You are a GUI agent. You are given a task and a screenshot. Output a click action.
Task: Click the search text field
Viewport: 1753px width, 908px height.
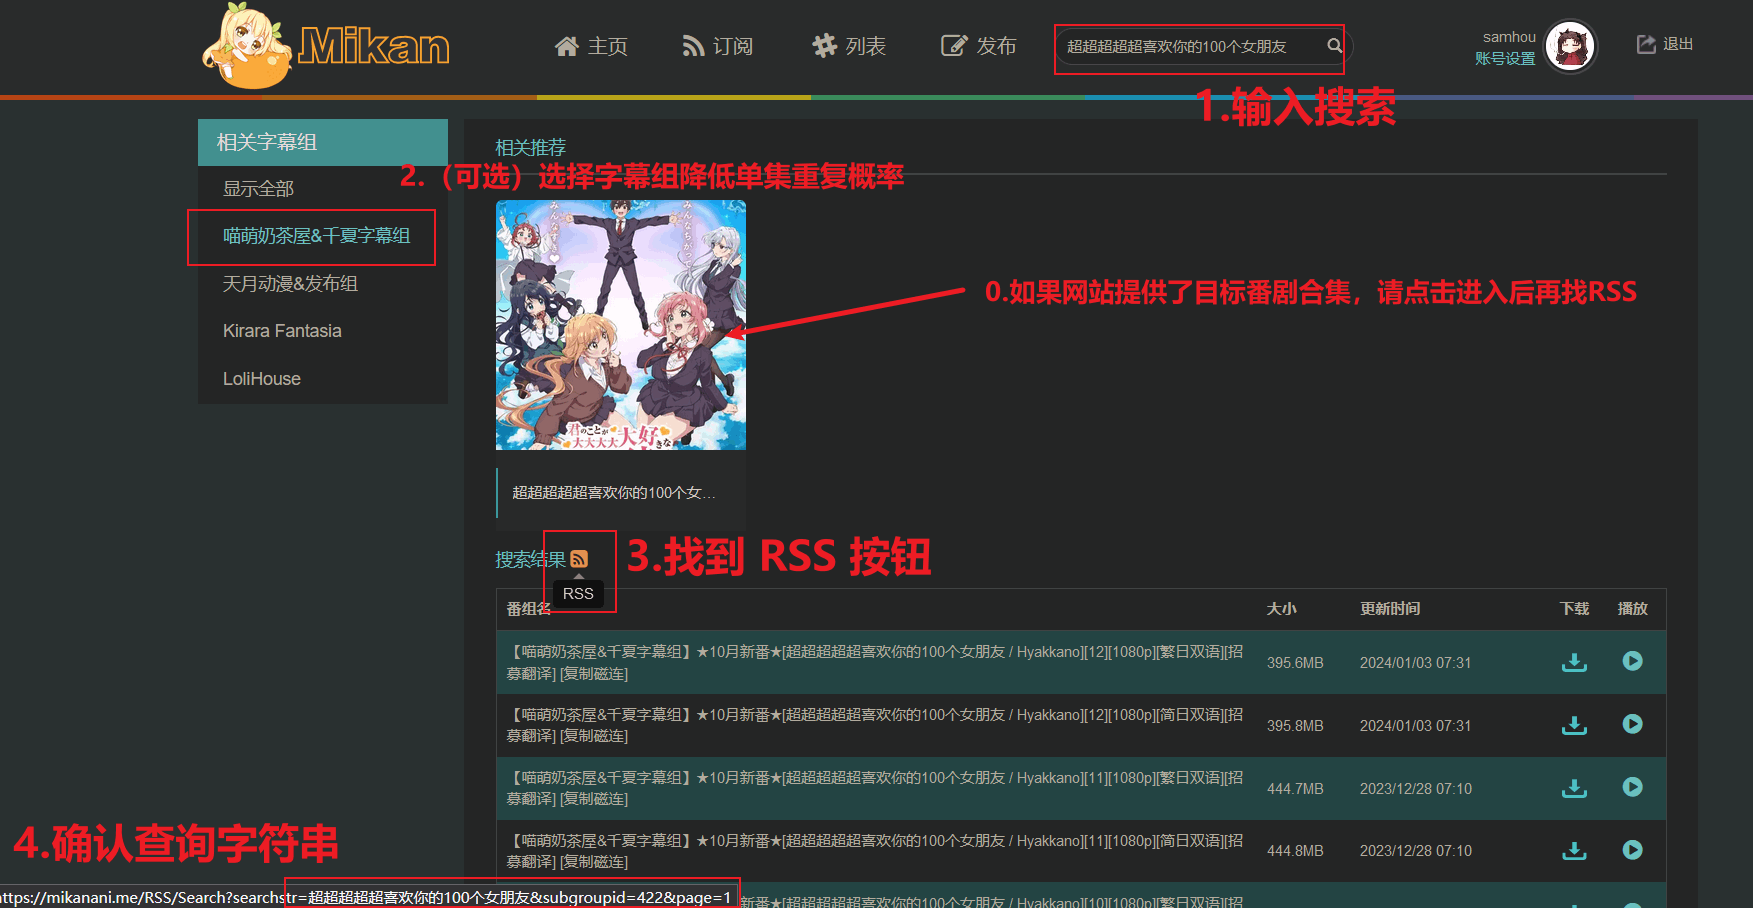1191,46
